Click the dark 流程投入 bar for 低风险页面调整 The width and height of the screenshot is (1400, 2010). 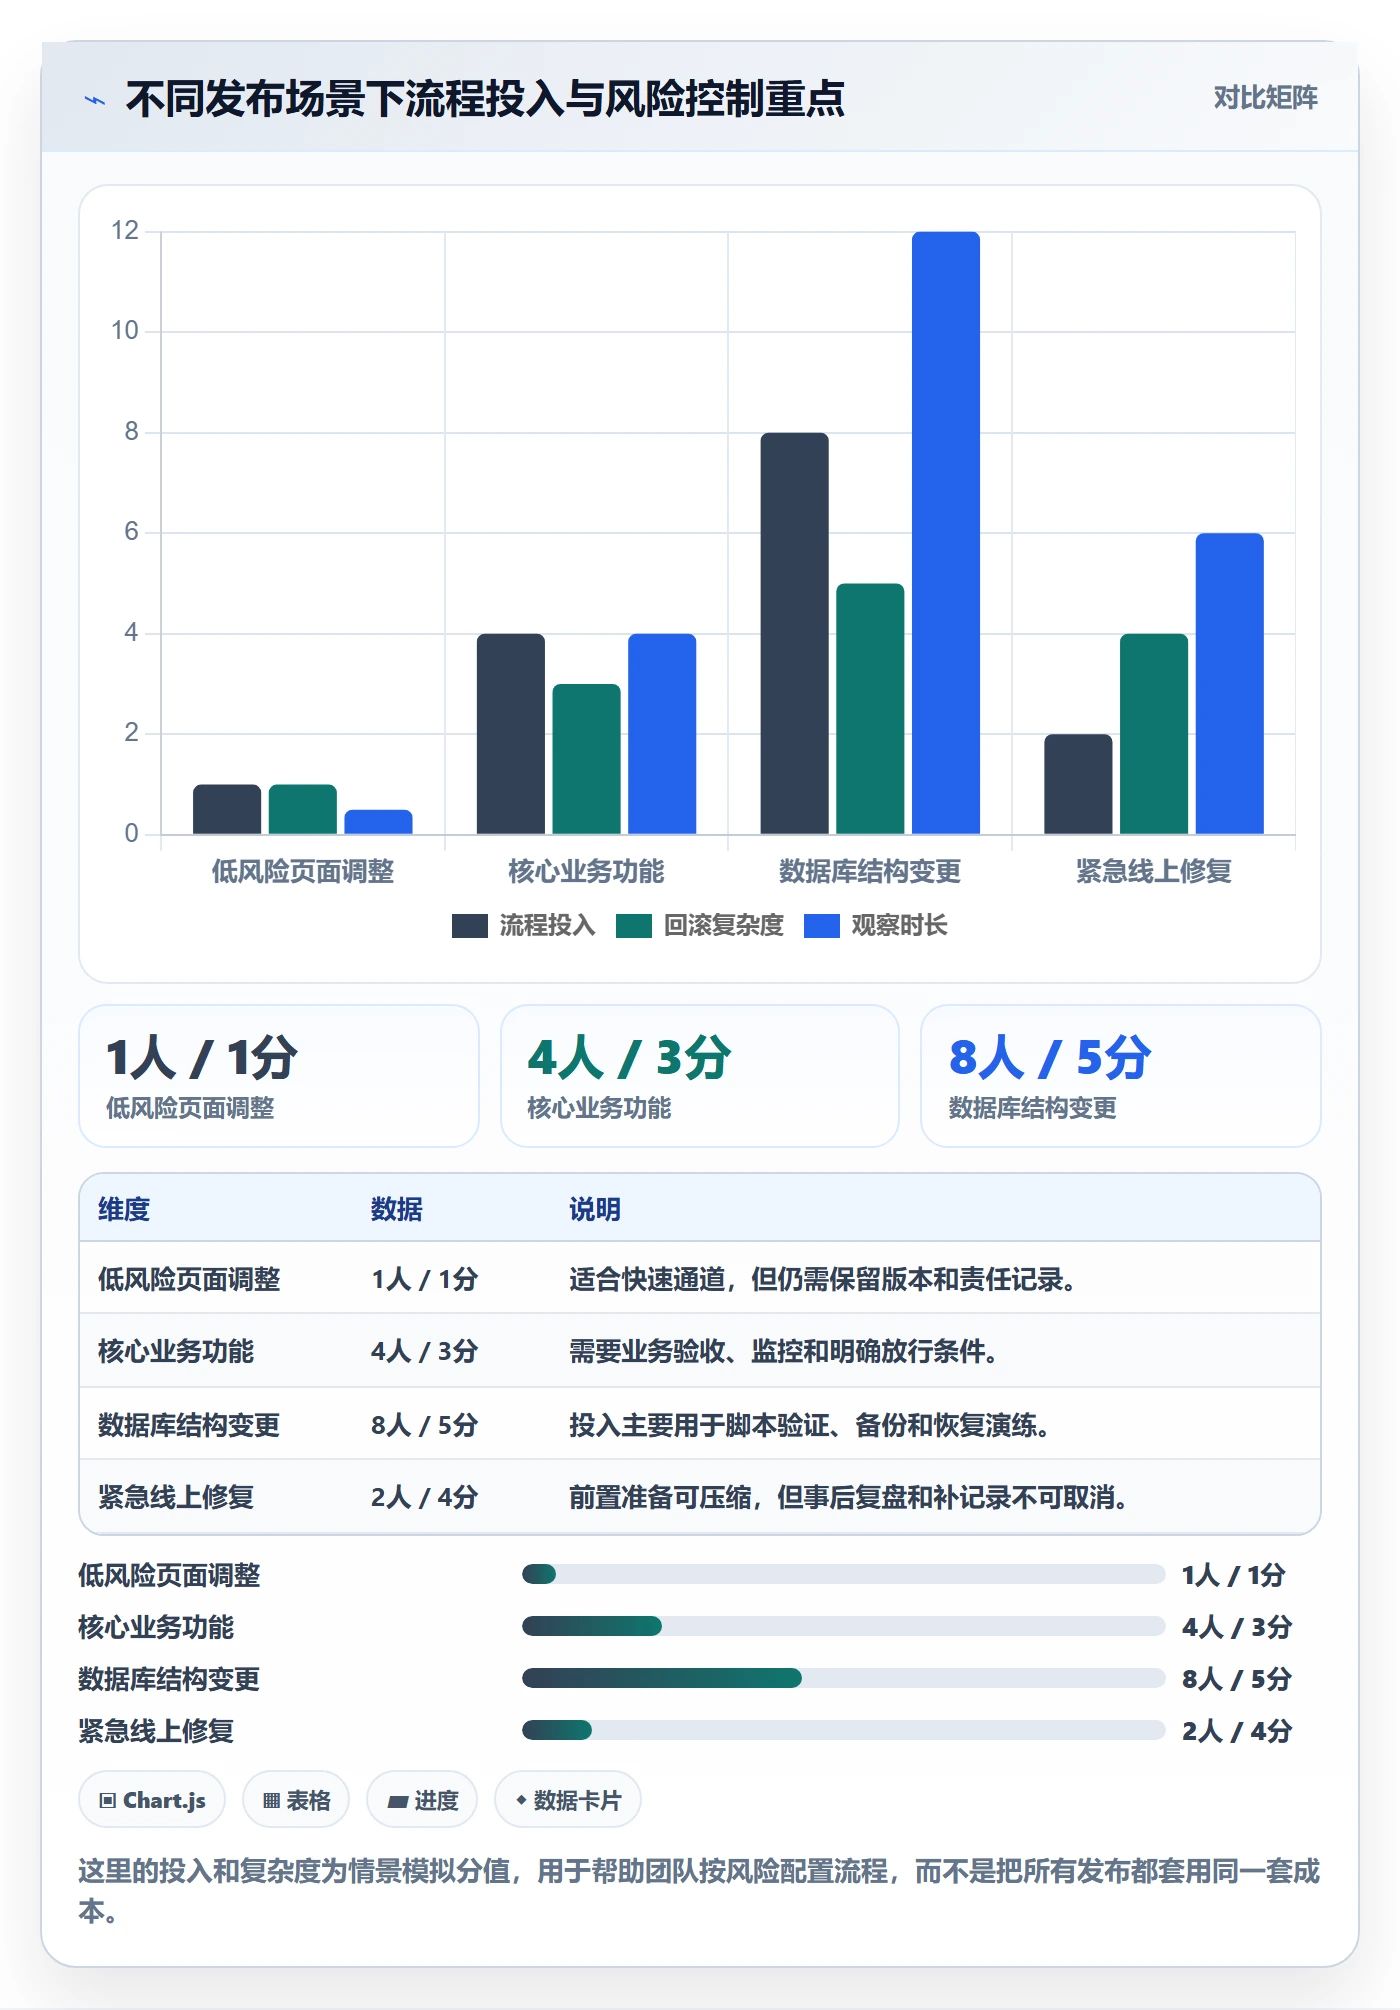pyautogui.click(x=227, y=809)
